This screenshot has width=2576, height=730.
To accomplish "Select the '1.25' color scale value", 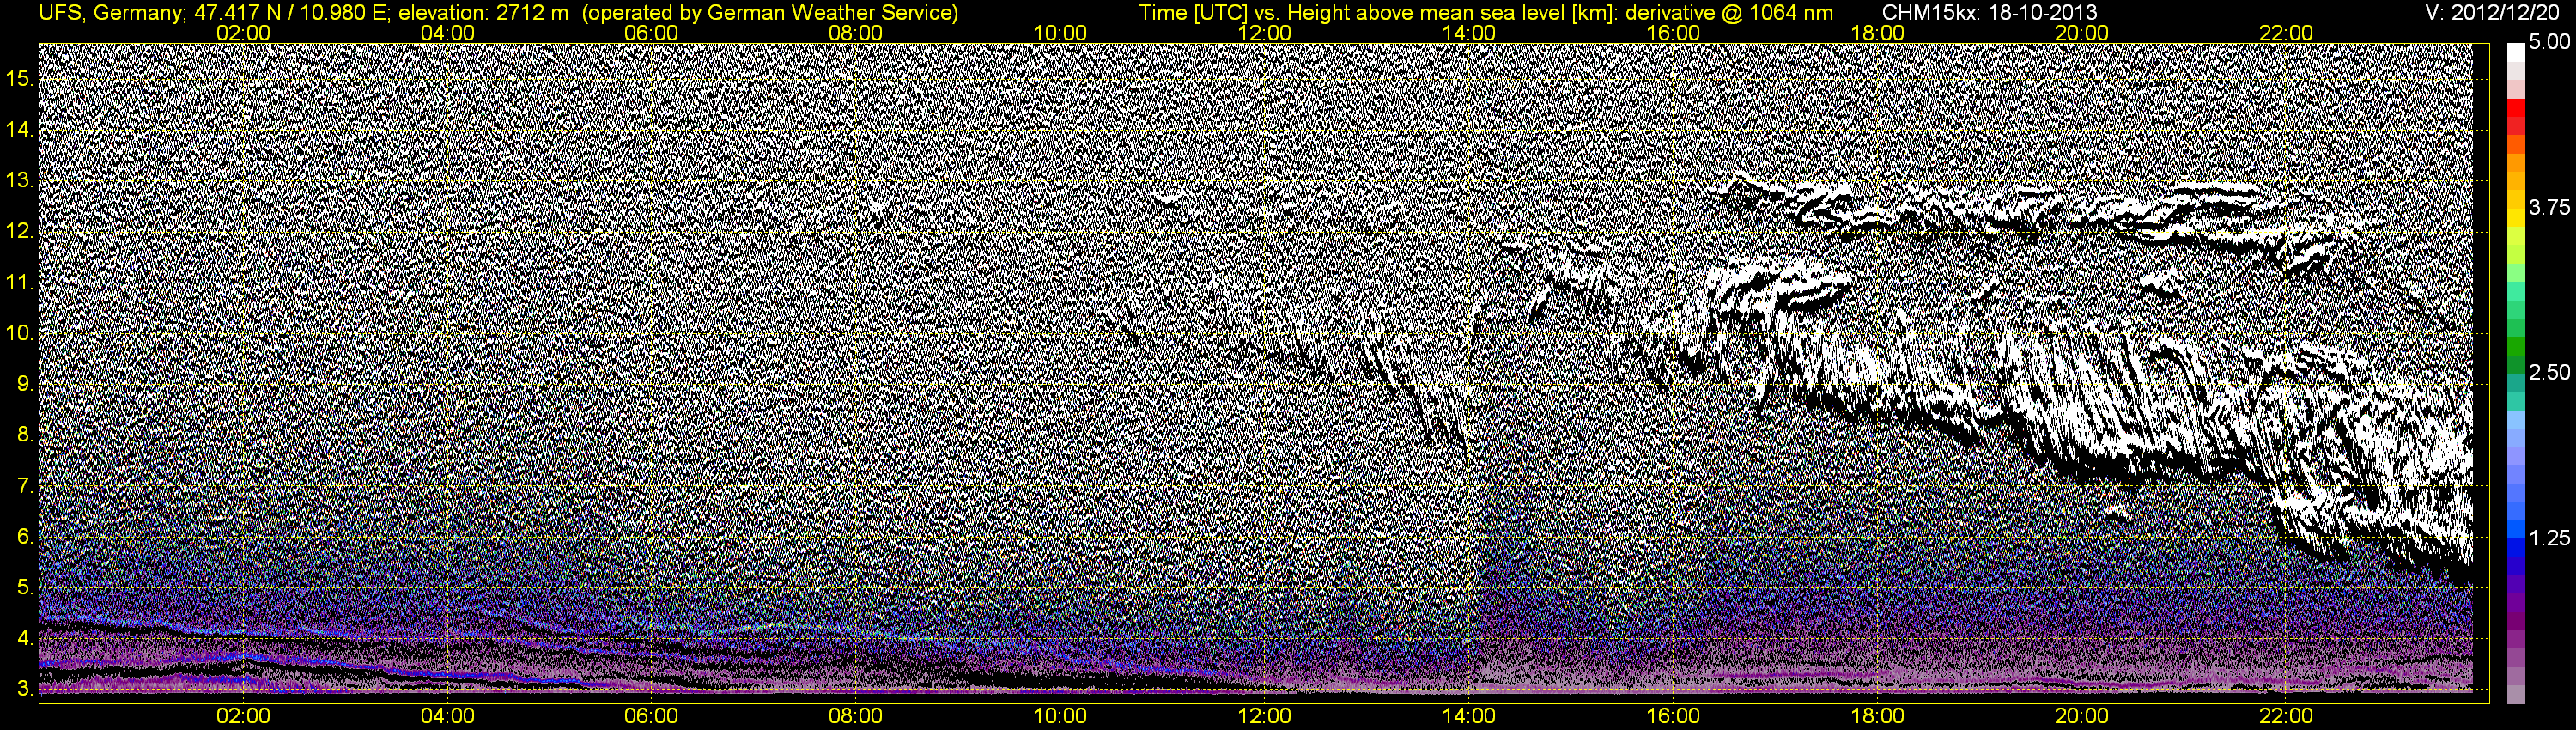I will 2549,538.
